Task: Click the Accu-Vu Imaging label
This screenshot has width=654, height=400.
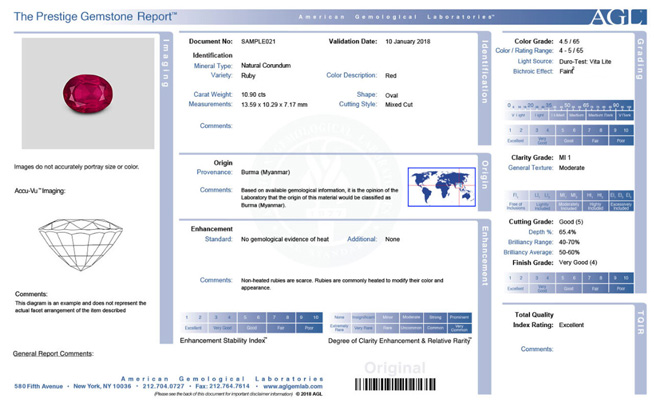Action: coord(40,191)
